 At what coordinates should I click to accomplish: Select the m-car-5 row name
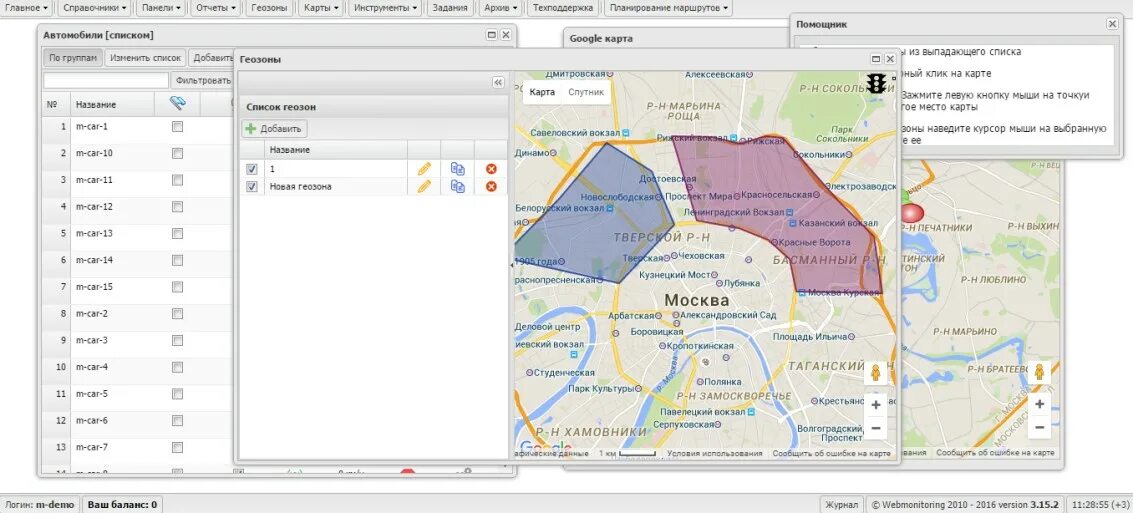click(x=92, y=394)
